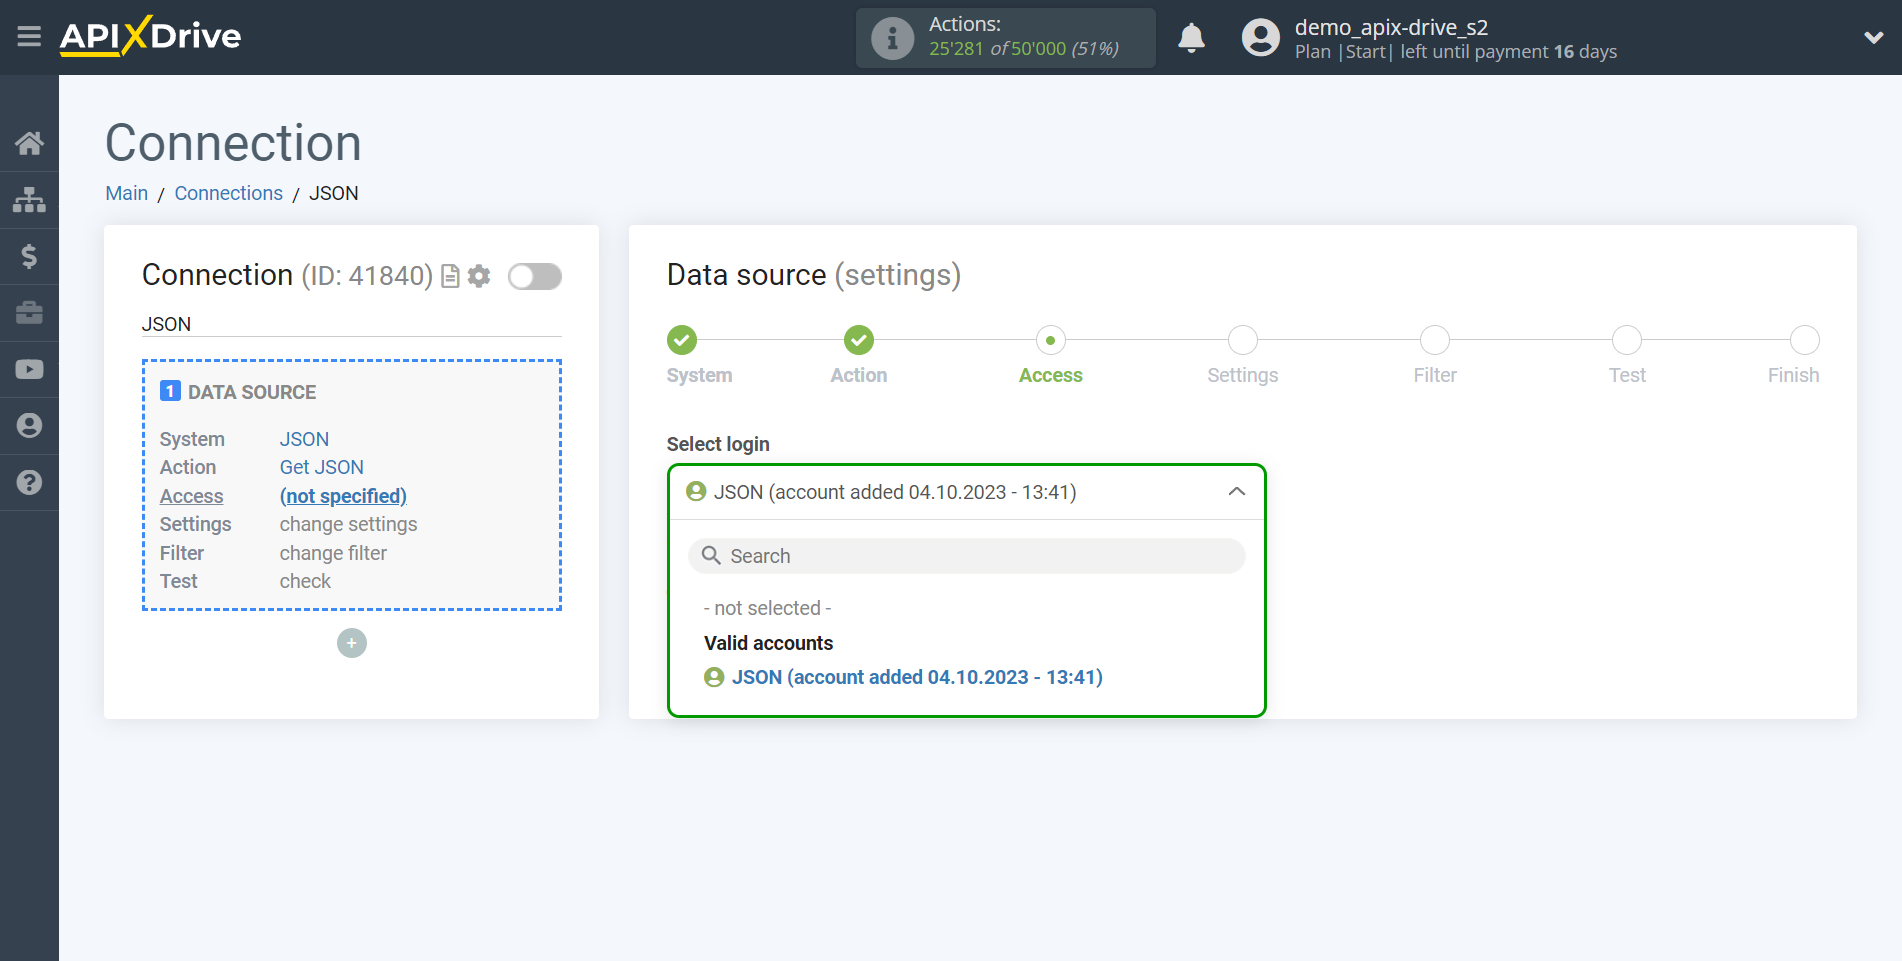Click the connection name JSON field
This screenshot has width=1902, height=961.
pyautogui.click(x=351, y=324)
